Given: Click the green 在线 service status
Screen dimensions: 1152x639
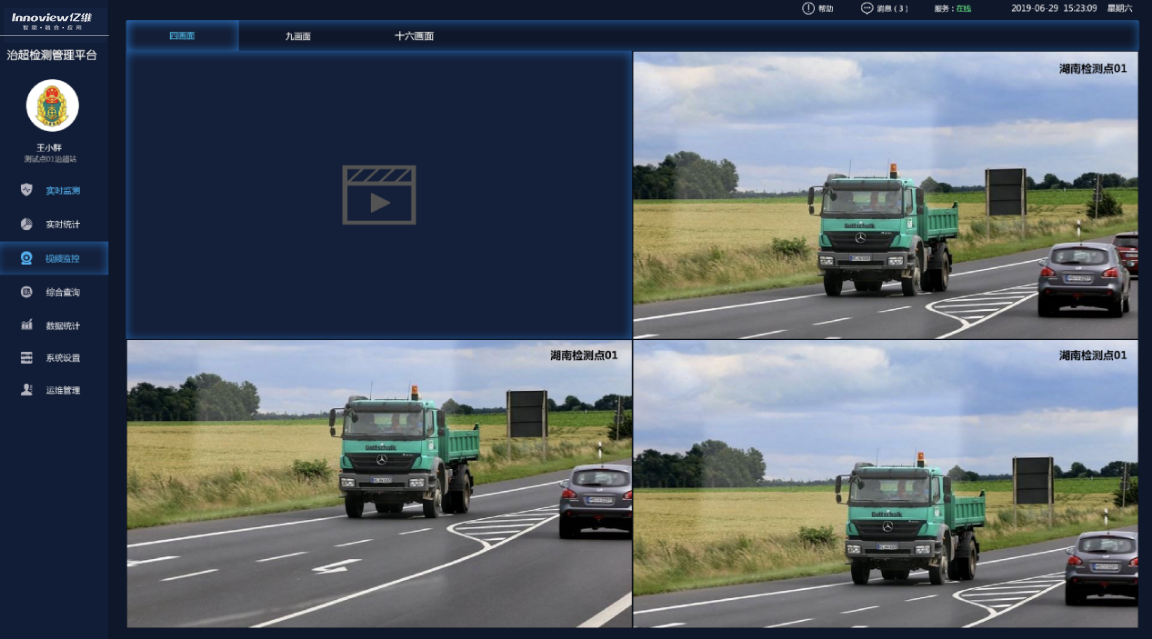Looking at the screenshot, I should [963, 8].
